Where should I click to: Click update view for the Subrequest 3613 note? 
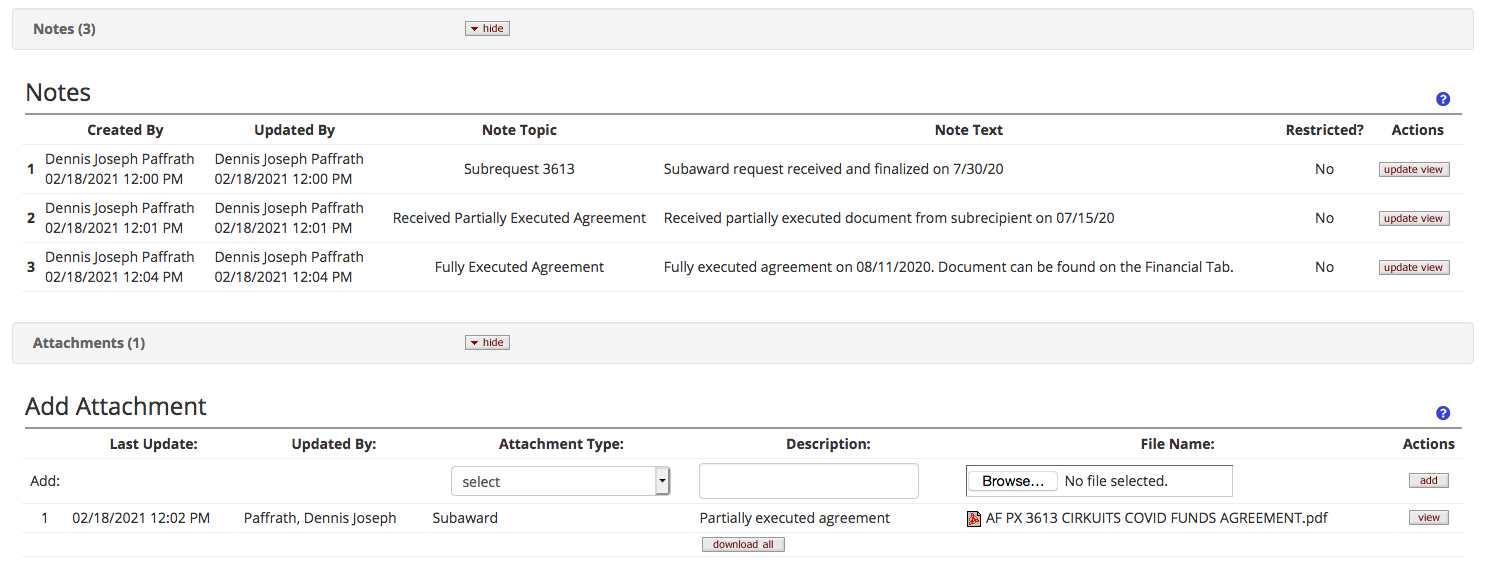pos(1413,169)
